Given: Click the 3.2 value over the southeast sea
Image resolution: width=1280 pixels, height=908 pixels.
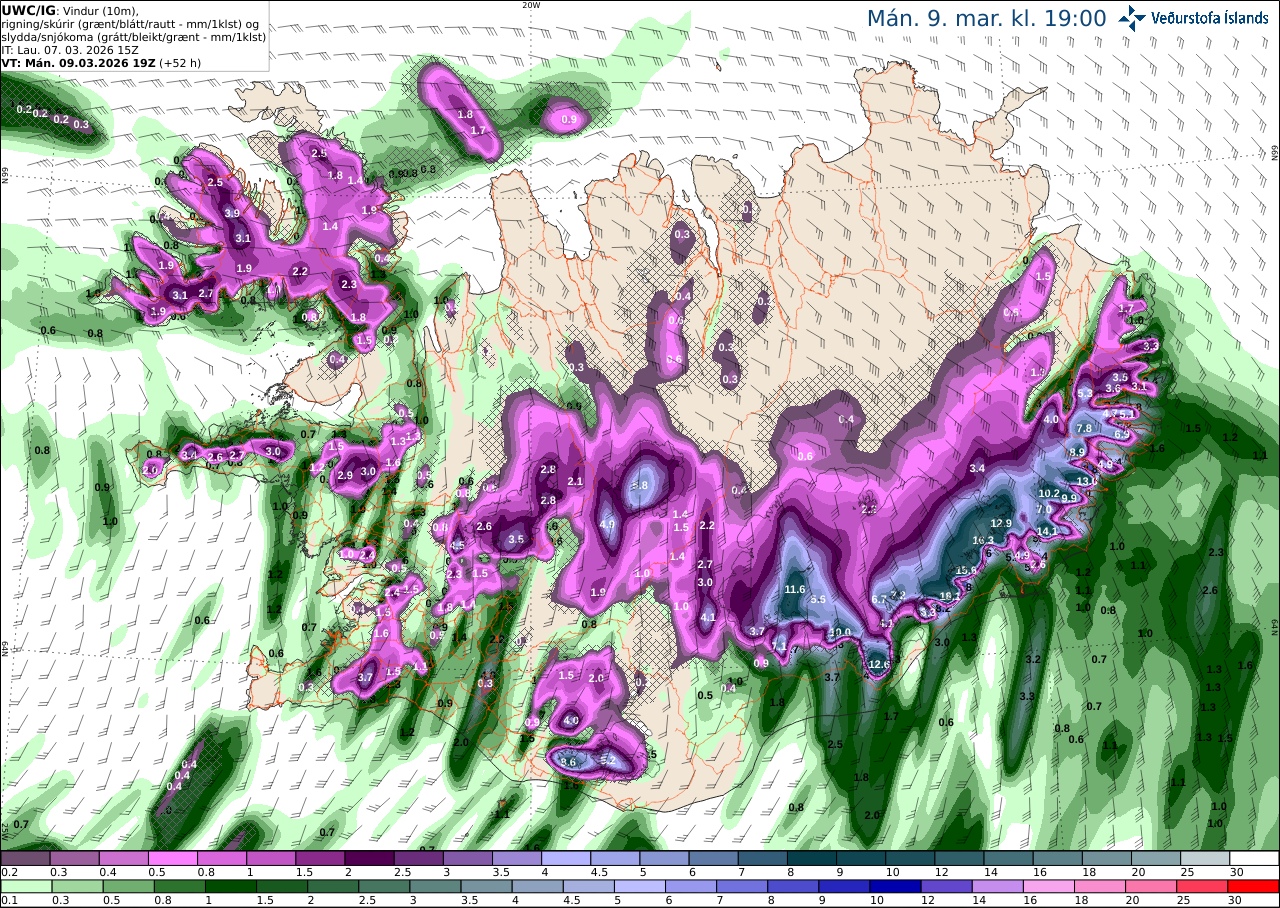Looking at the screenshot, I should pyautogui.click(x=1034, y=659).
